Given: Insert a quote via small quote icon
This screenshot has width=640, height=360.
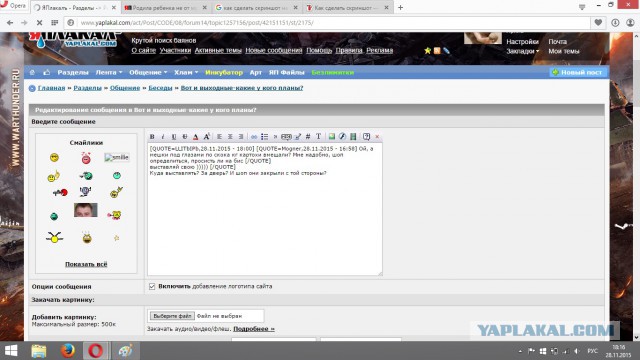Looking at the screenshot, I should [x=275, y=137].
